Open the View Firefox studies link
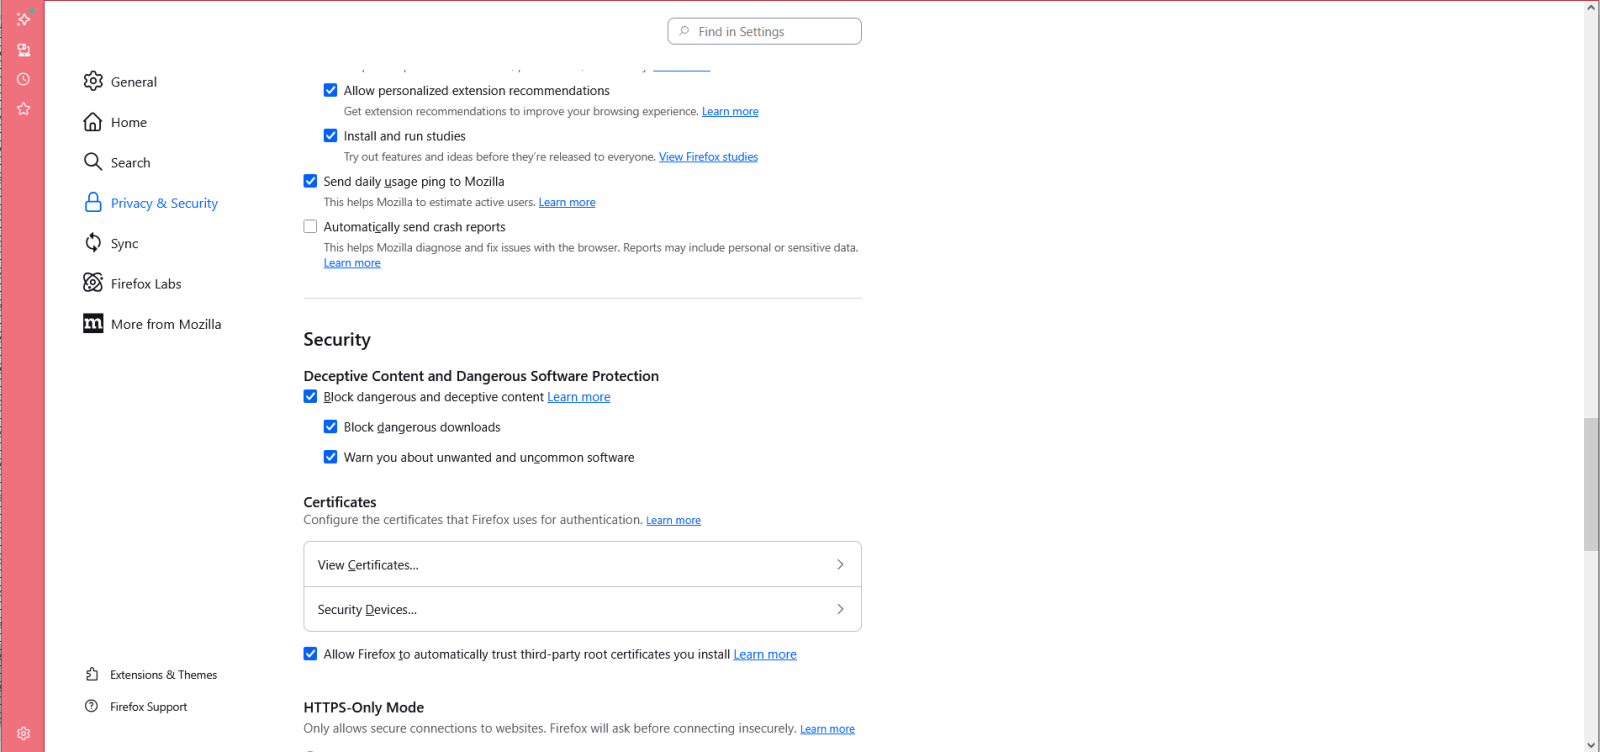The width and height of the screenshot is (1600, 752). click(x=708, y=157)
